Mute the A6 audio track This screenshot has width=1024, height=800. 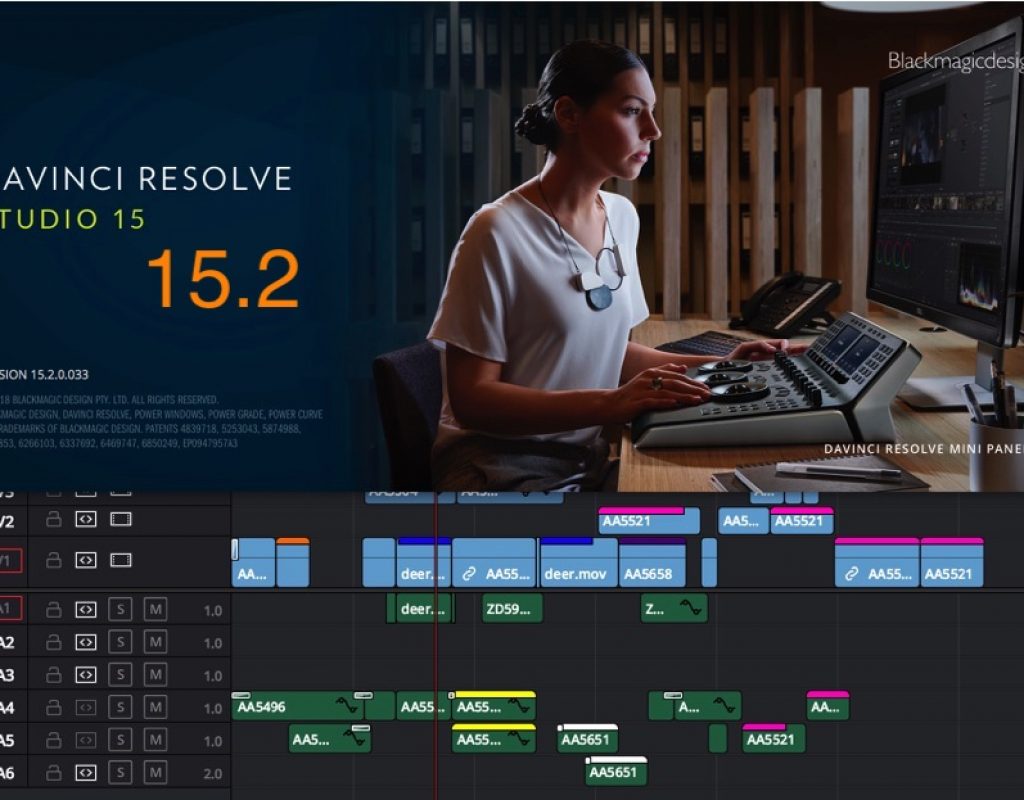coord(155,773)
